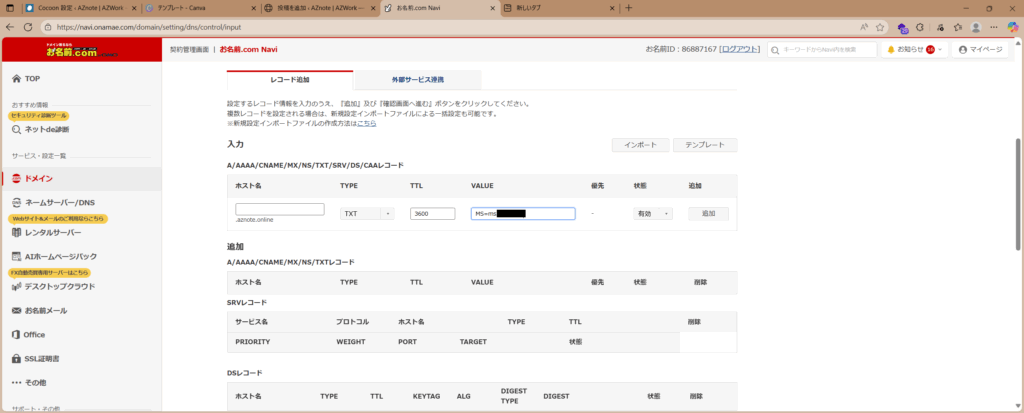Image resolution: width=1024 pixels, height=413 pixels.
Task: Click the テンプレート button
Action: (704, 145)
